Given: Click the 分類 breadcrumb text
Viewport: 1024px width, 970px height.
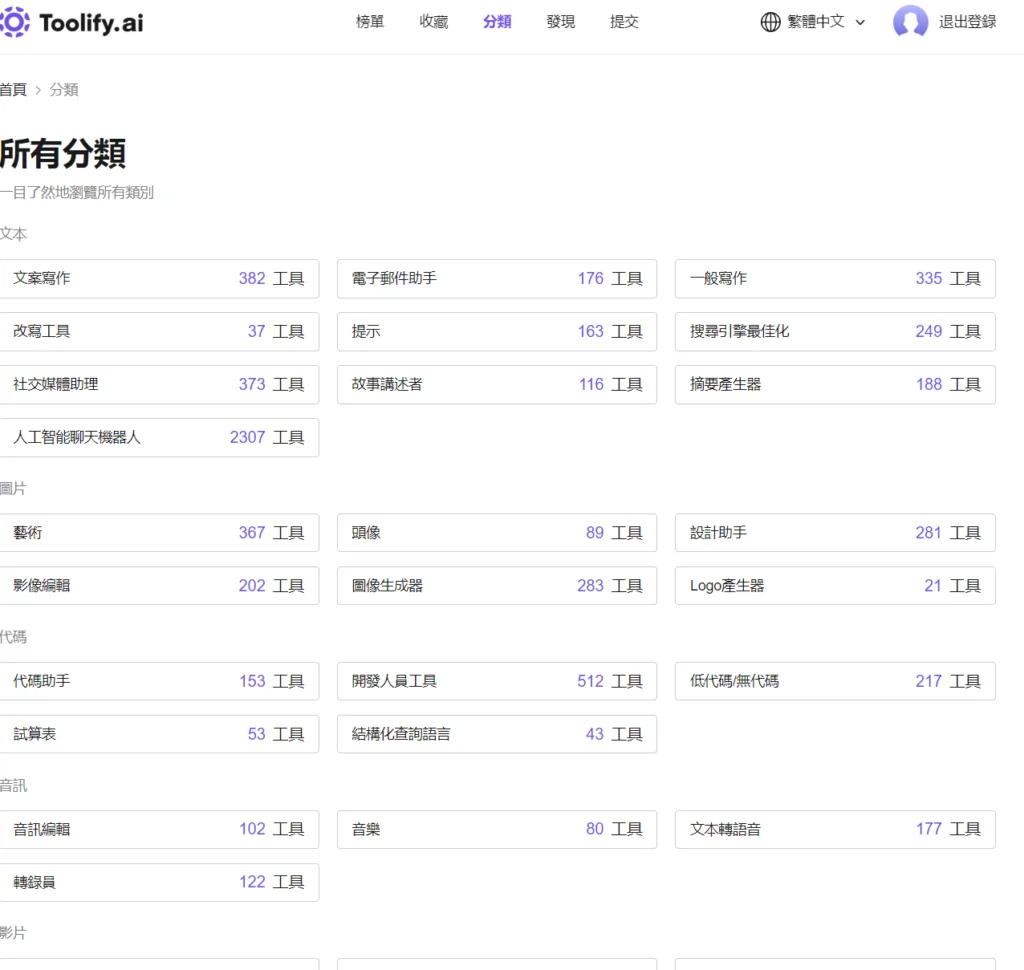Looking at the screenshot, I should [x=63, y=89].
